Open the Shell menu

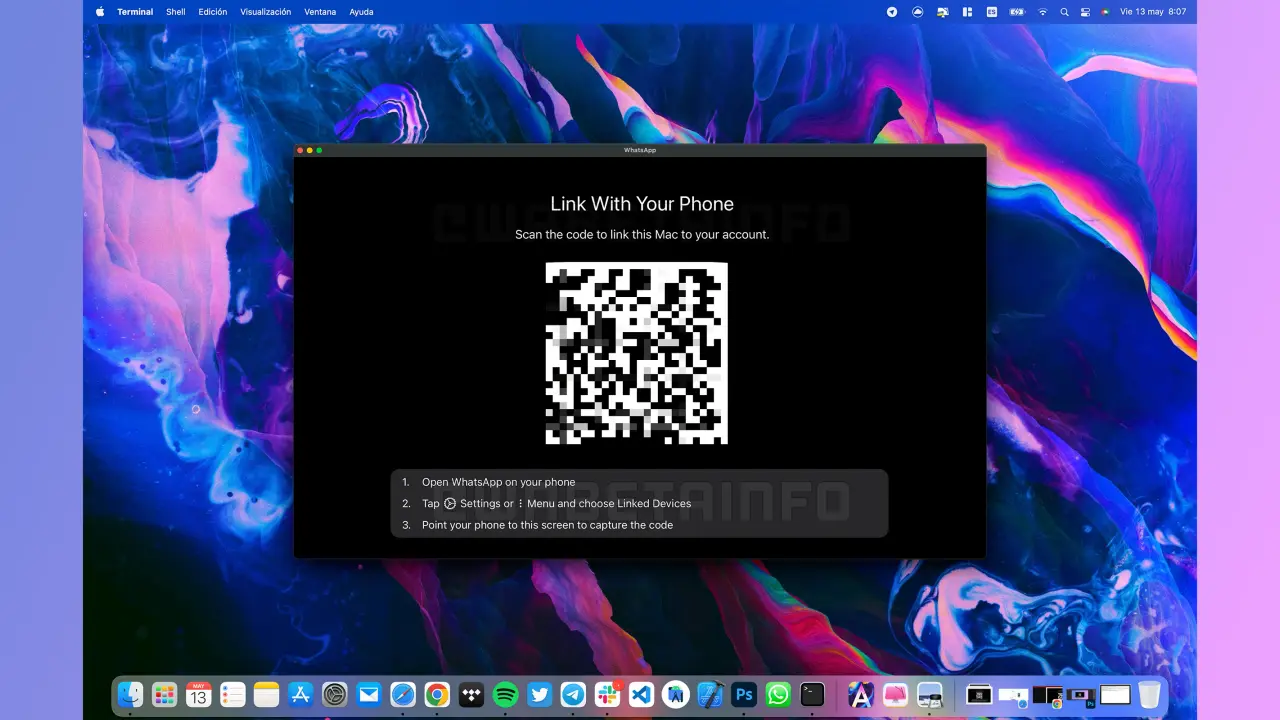tap(175, 12)
